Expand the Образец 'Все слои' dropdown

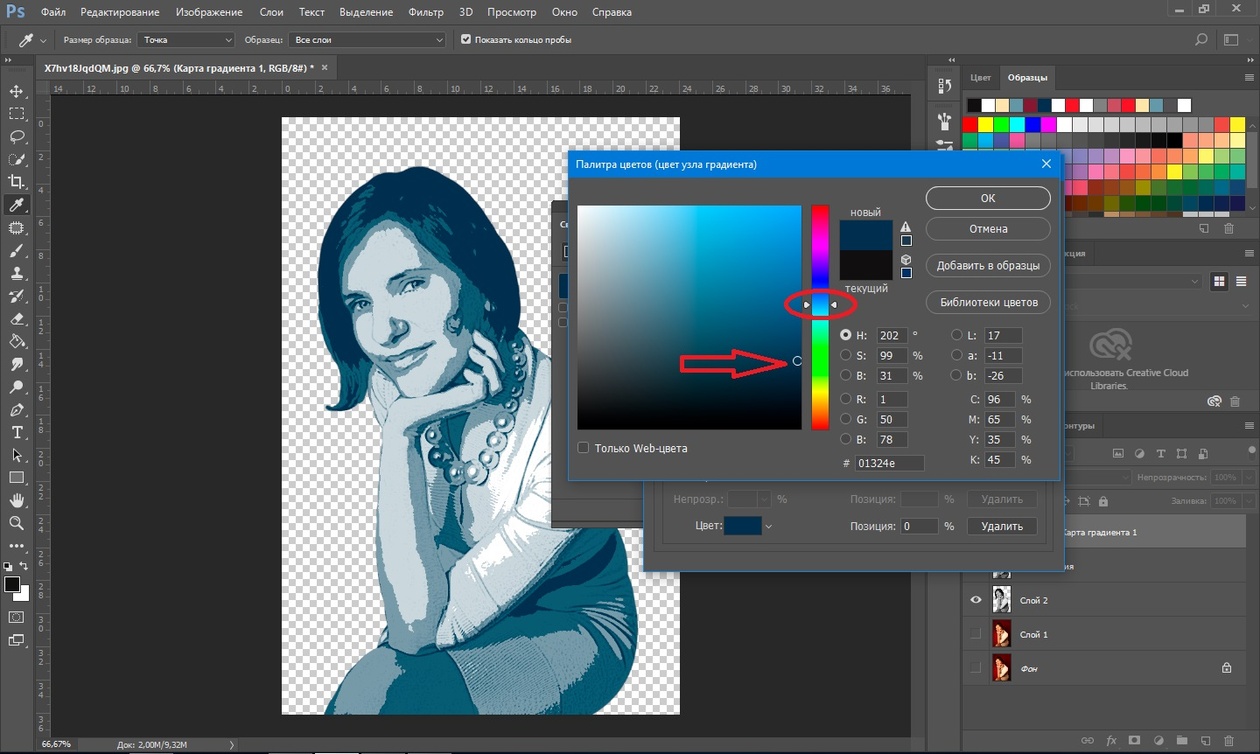click(367, 40)
